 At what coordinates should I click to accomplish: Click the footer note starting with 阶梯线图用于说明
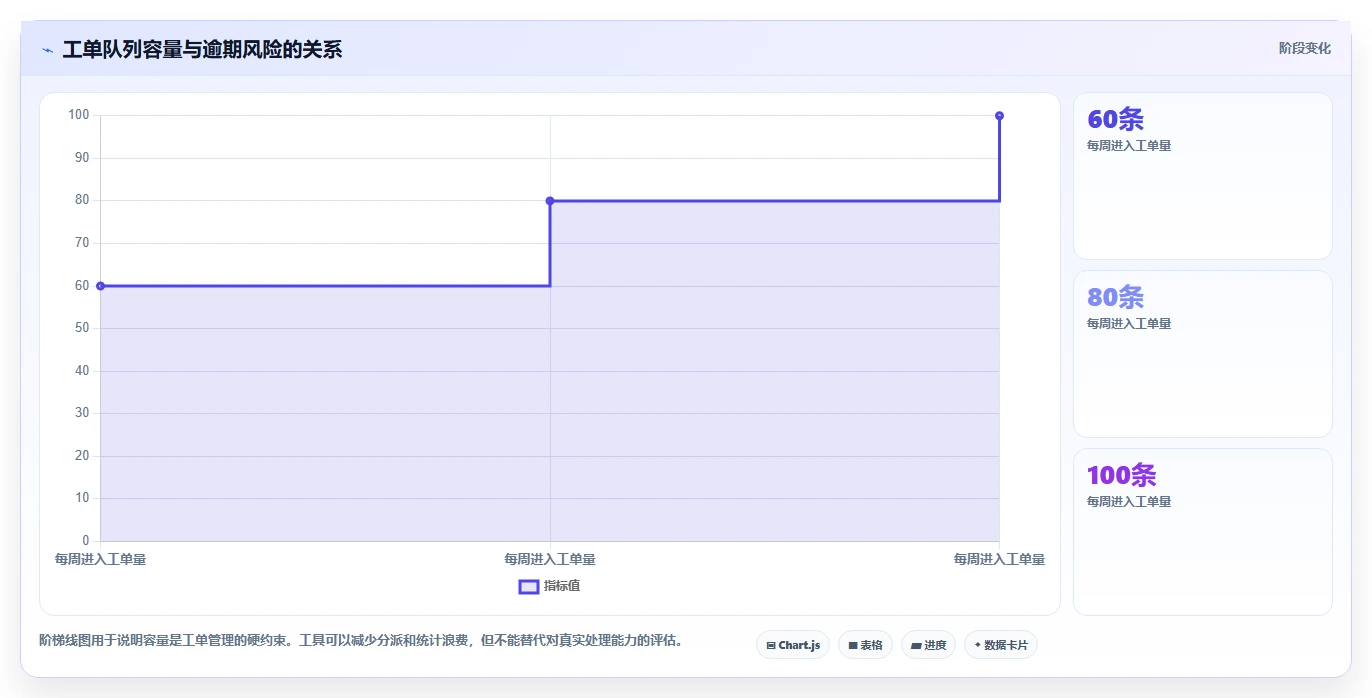point(361,641)
